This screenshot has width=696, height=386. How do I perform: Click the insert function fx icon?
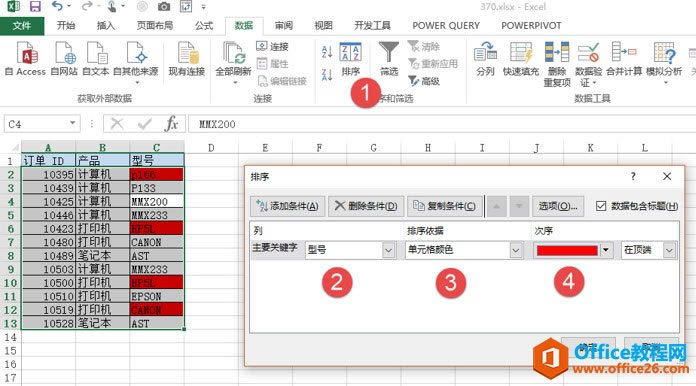171,124
